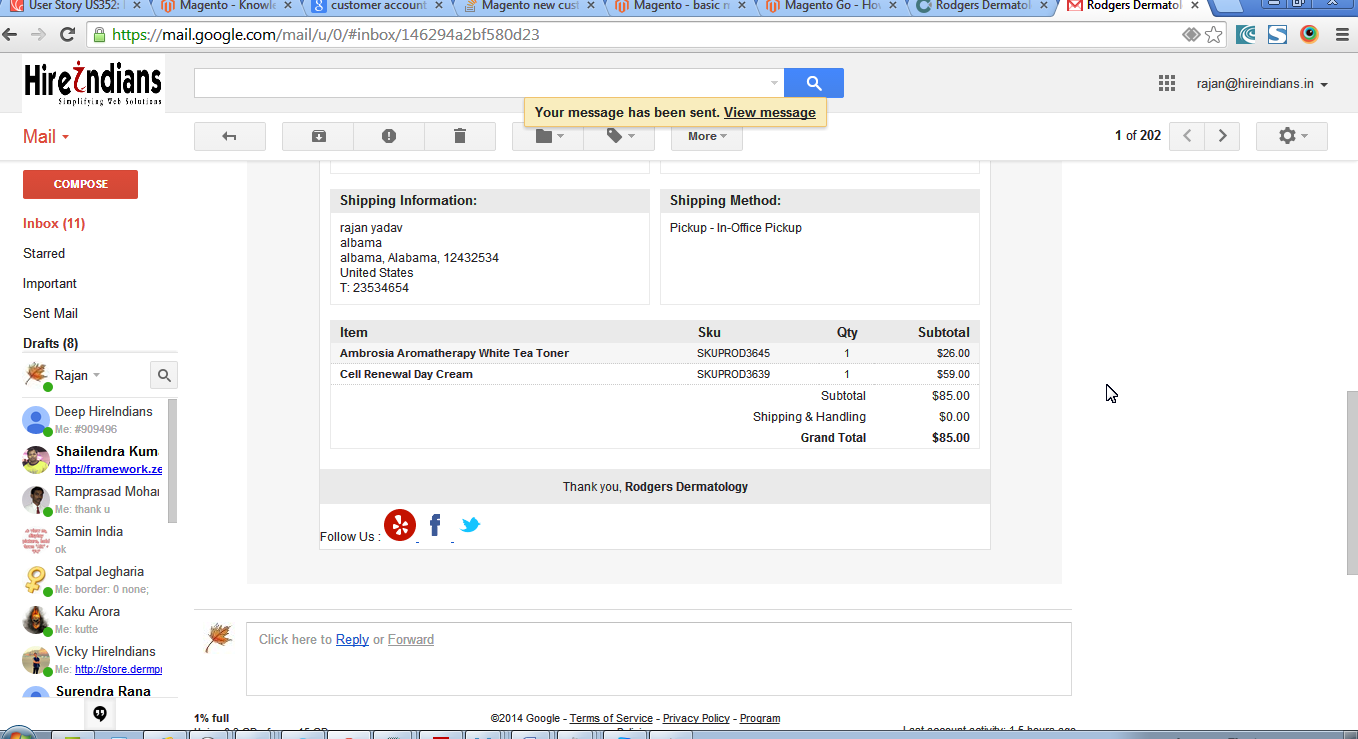Open the View message link in the notification
1358x739 pixels.
coord(770,112)
